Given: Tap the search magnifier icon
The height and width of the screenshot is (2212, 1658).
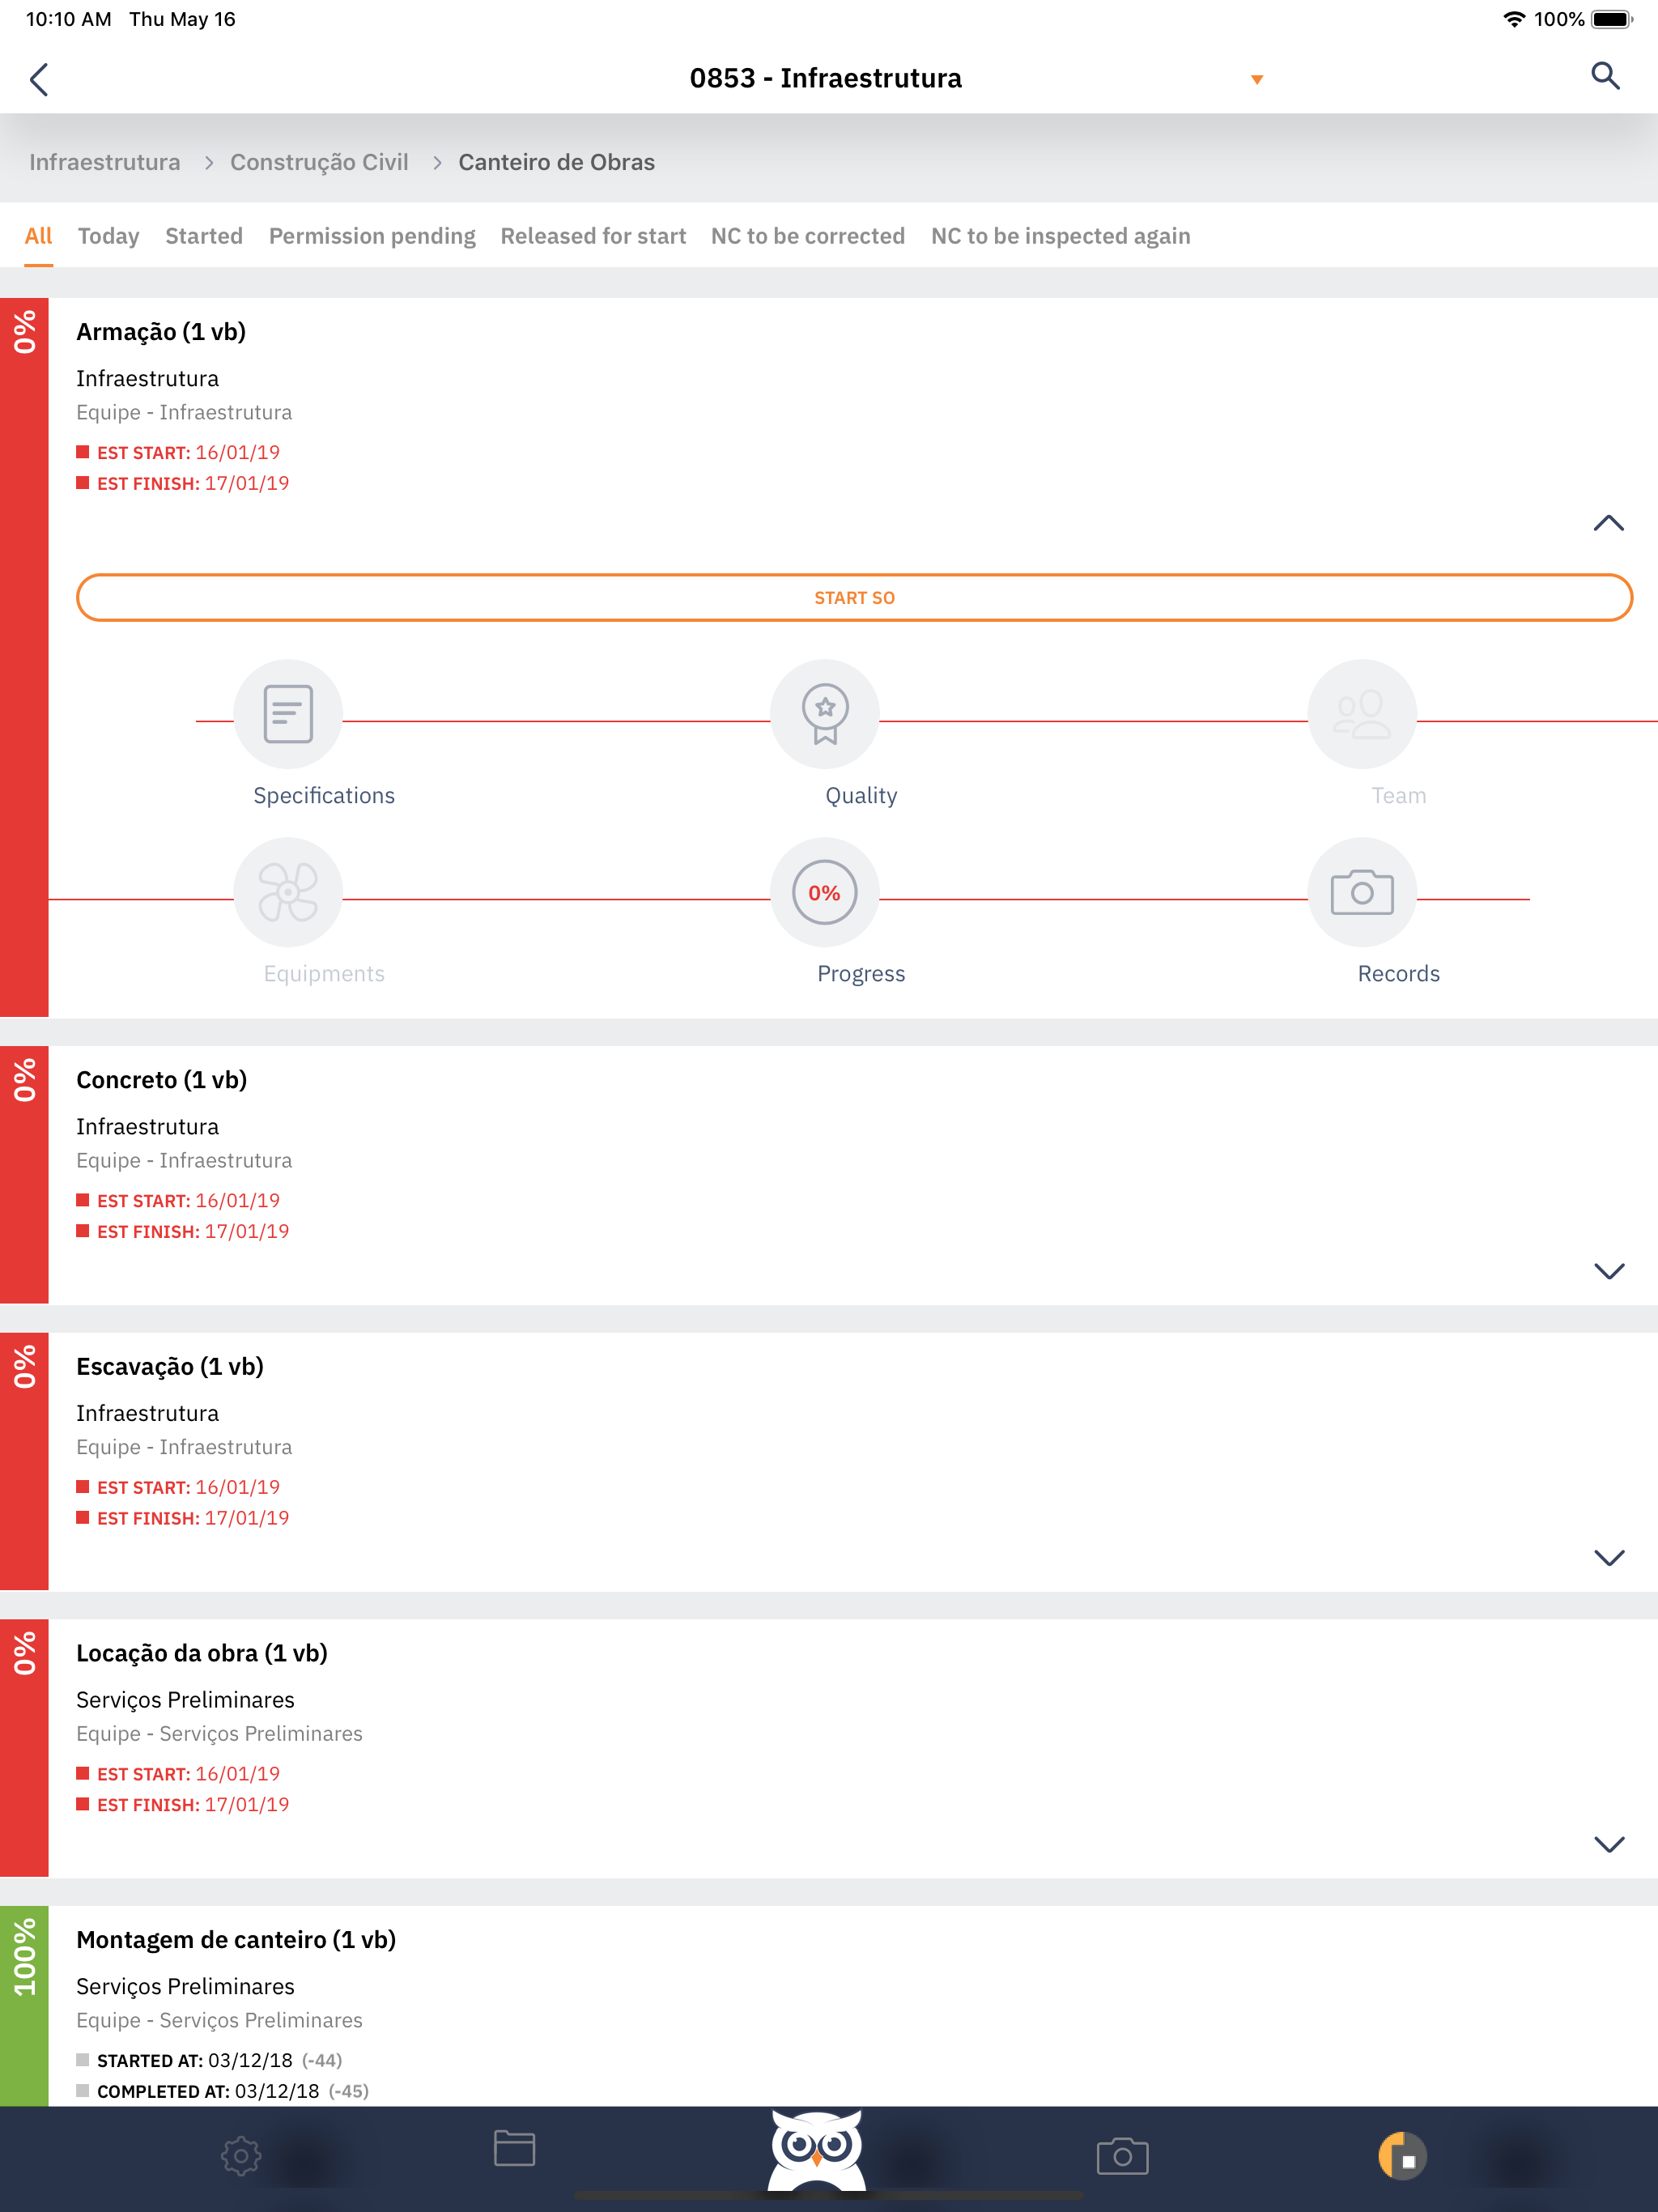Looking at the screenshot, I should pos(1605,76).
